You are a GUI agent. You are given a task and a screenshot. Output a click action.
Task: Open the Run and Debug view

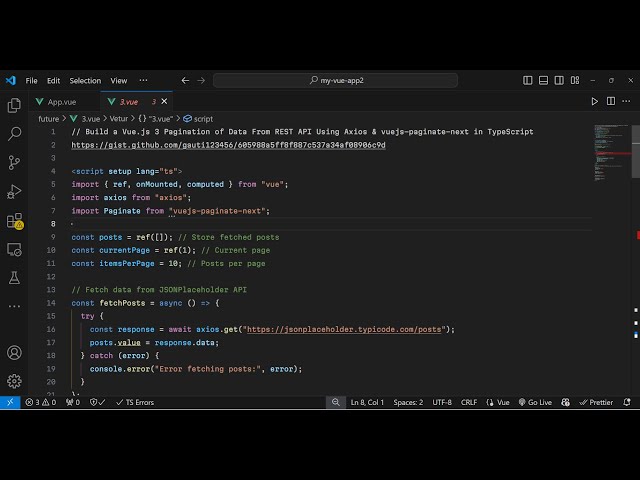click(x=14, y=191)
